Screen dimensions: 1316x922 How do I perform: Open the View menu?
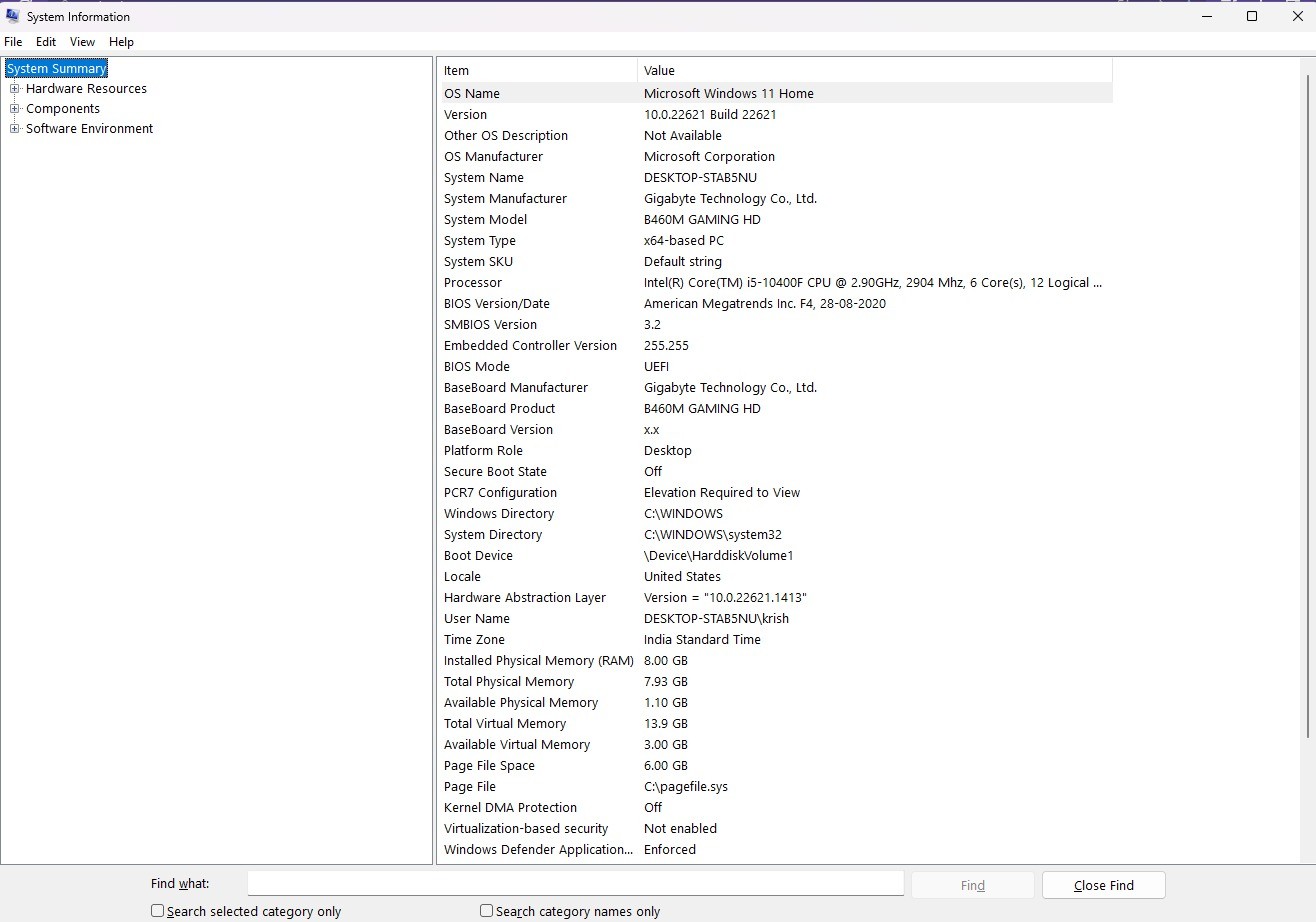[82, 42]
